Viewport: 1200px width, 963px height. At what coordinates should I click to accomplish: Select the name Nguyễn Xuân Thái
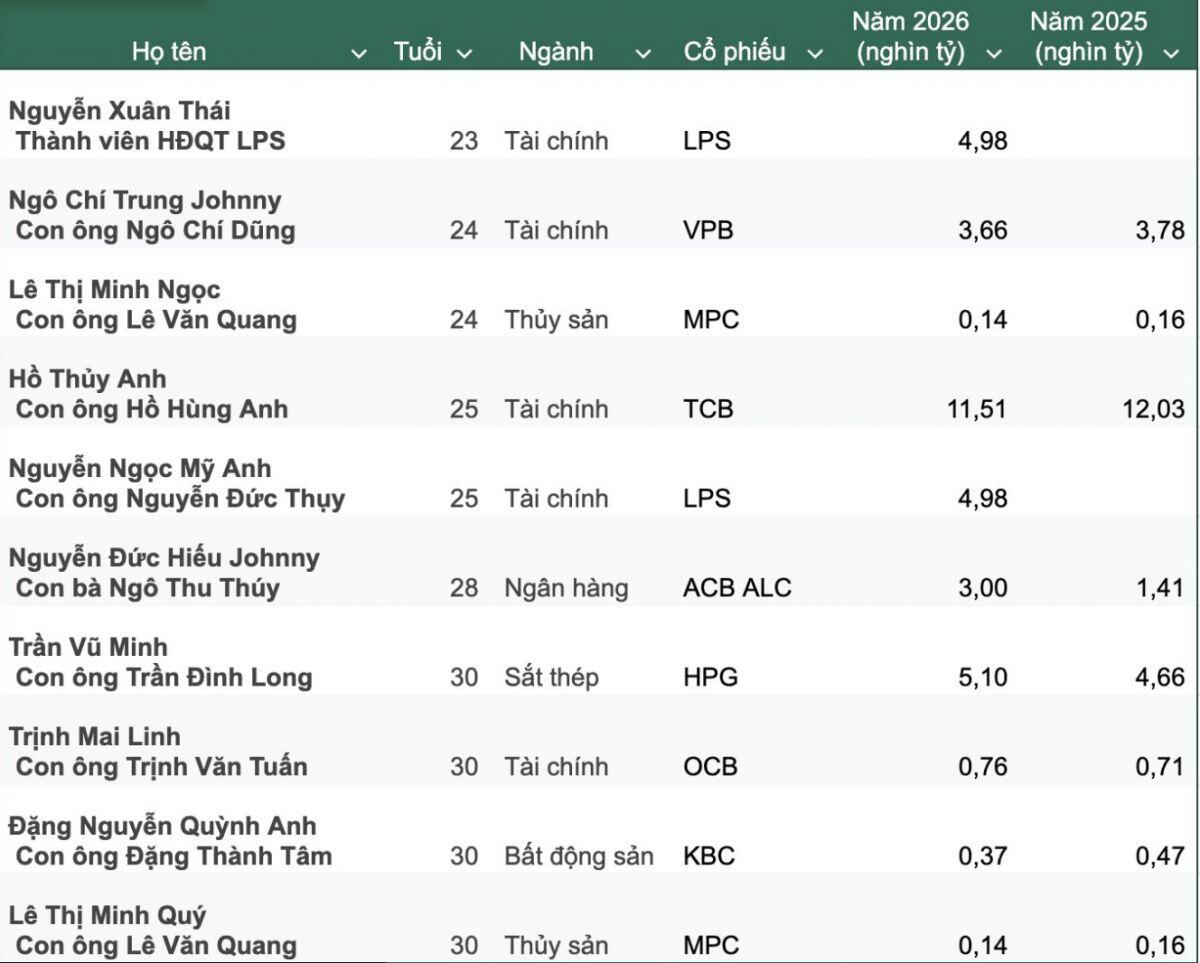pos(120,111)
